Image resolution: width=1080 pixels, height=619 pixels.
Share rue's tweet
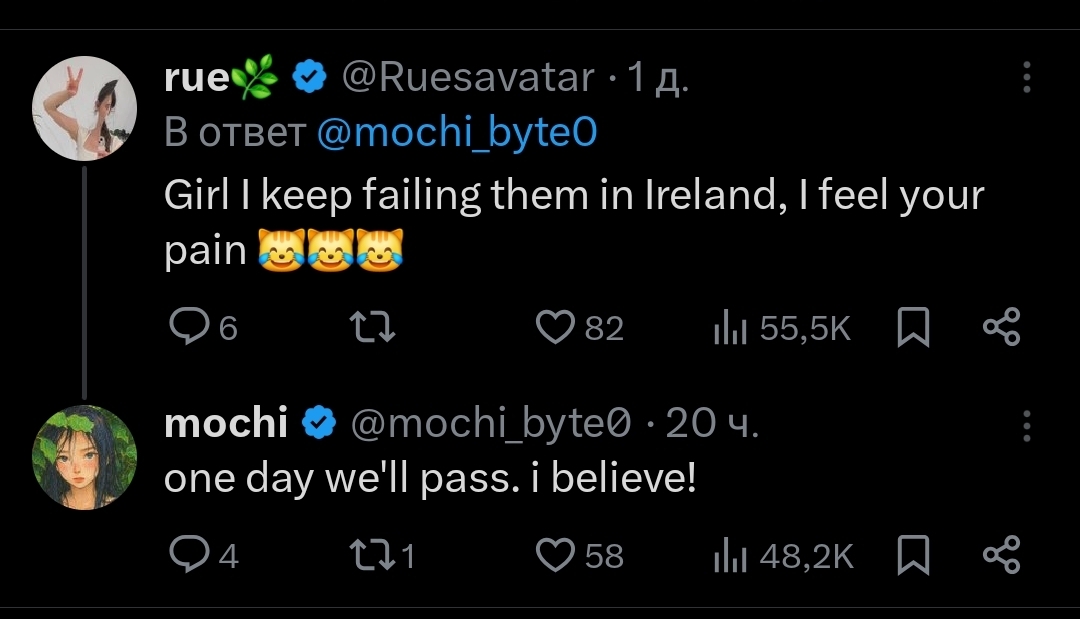coord(1002,328)
